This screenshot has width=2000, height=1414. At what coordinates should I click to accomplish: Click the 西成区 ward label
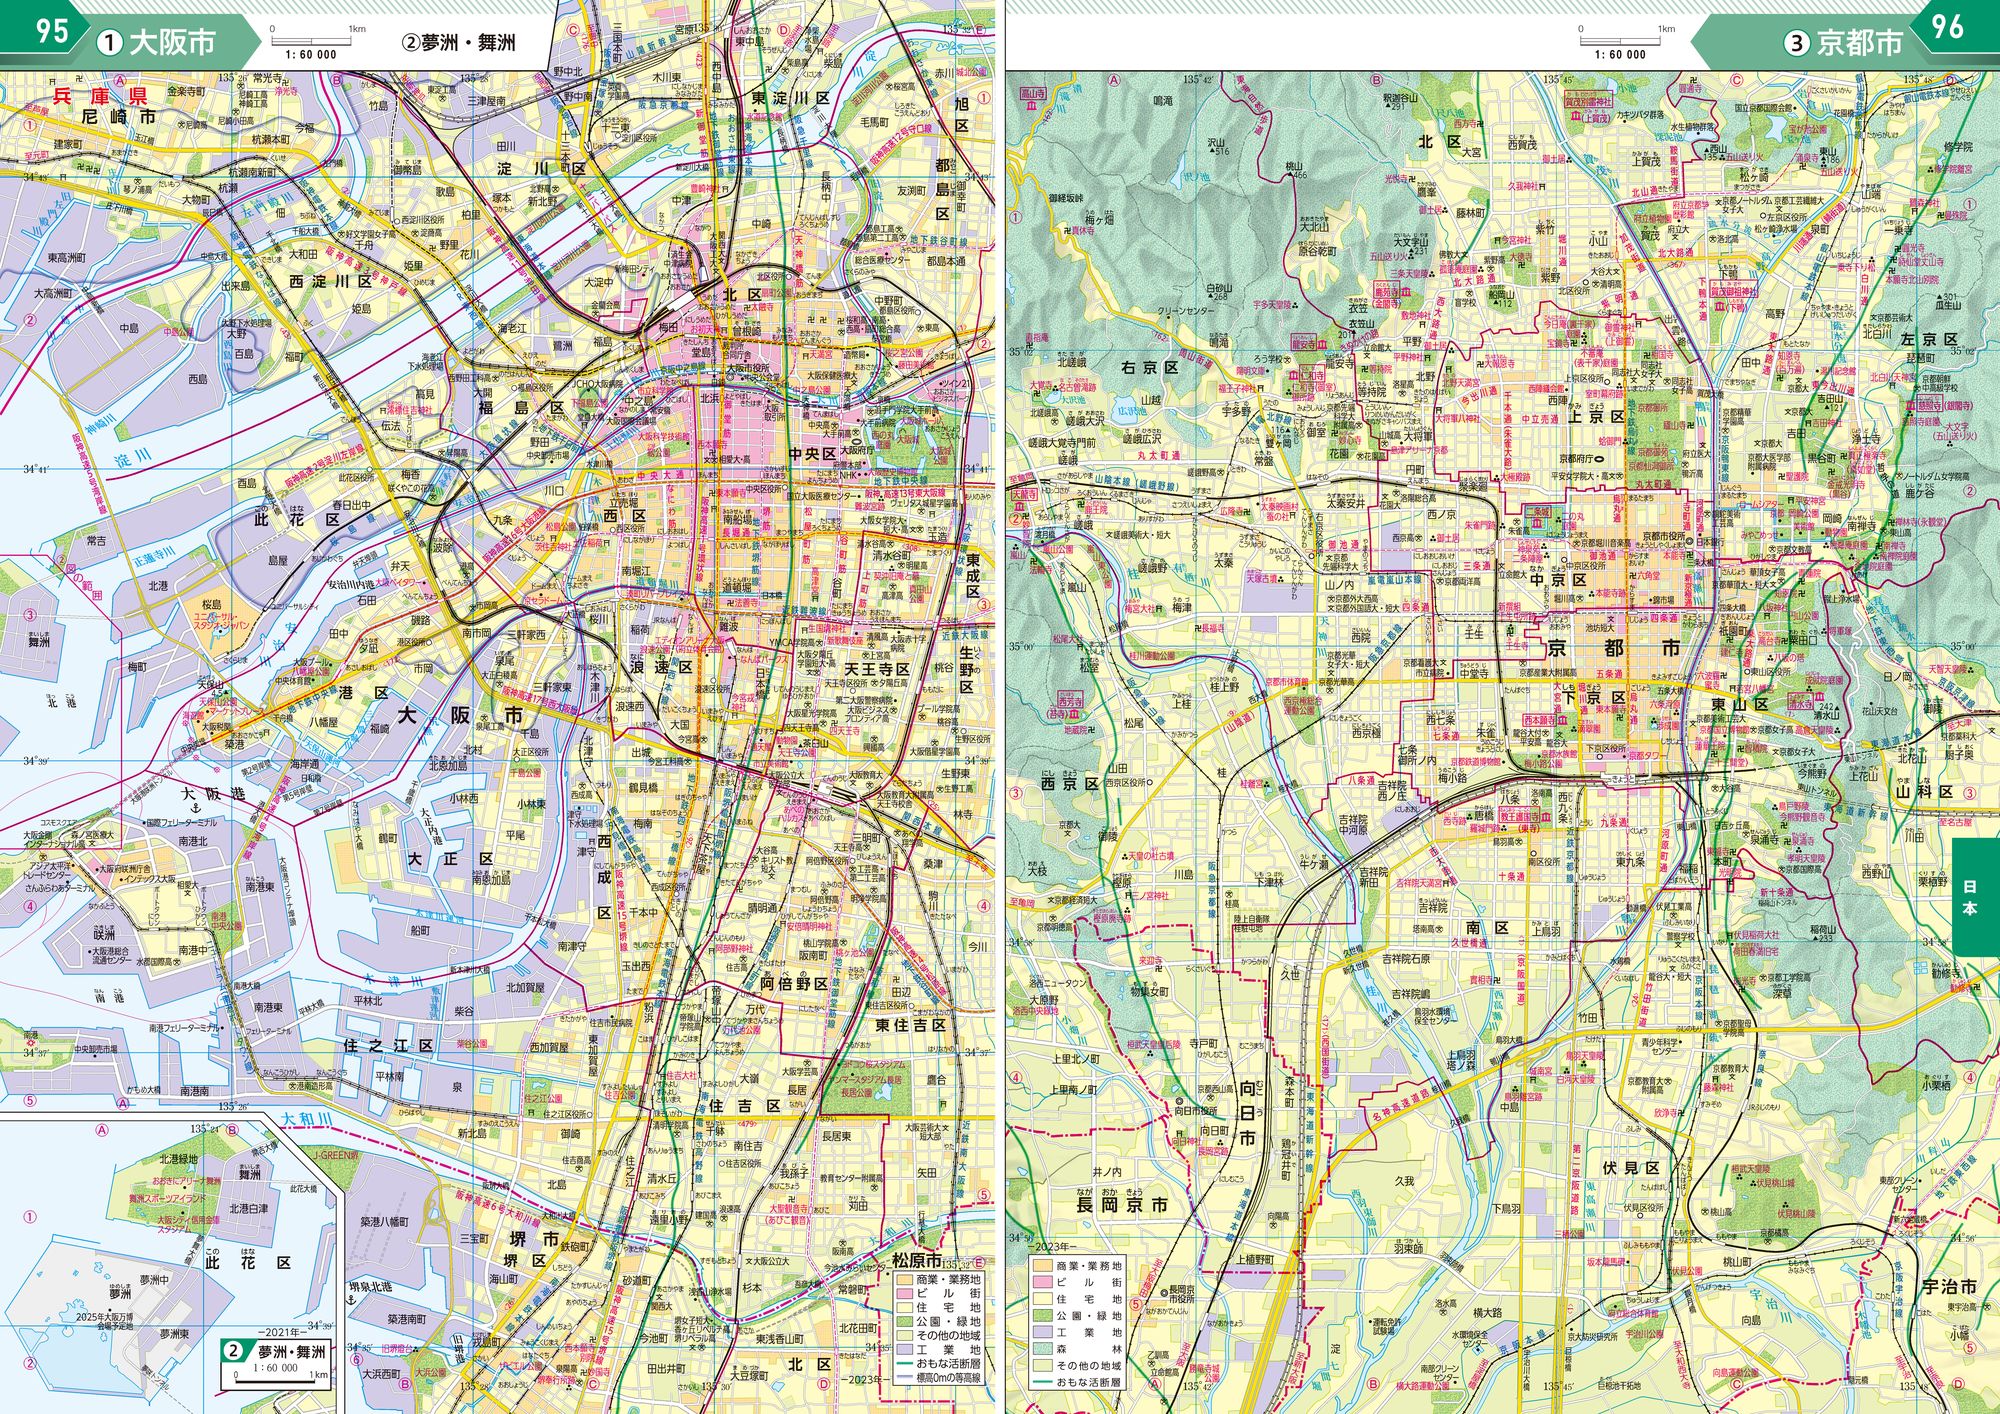604,877
